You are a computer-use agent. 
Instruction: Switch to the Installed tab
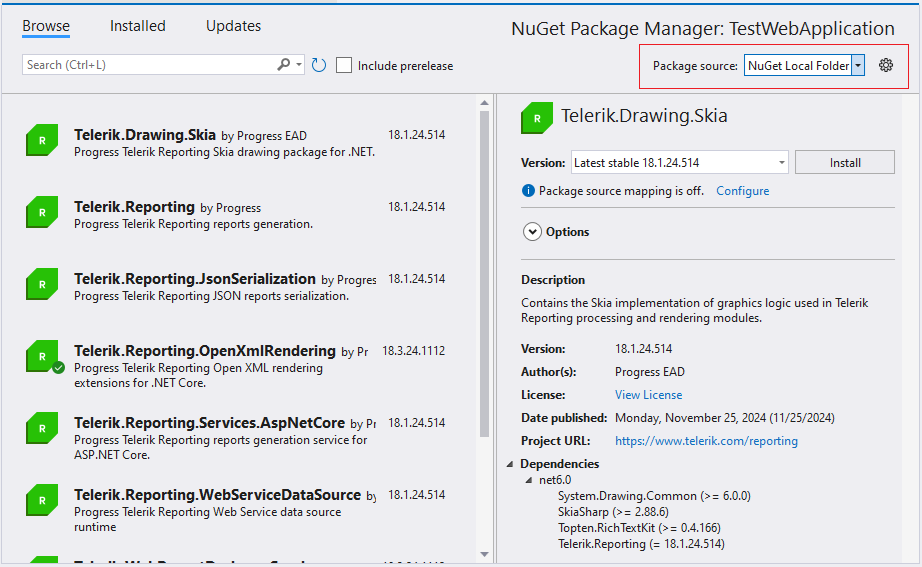click(138, 26)
